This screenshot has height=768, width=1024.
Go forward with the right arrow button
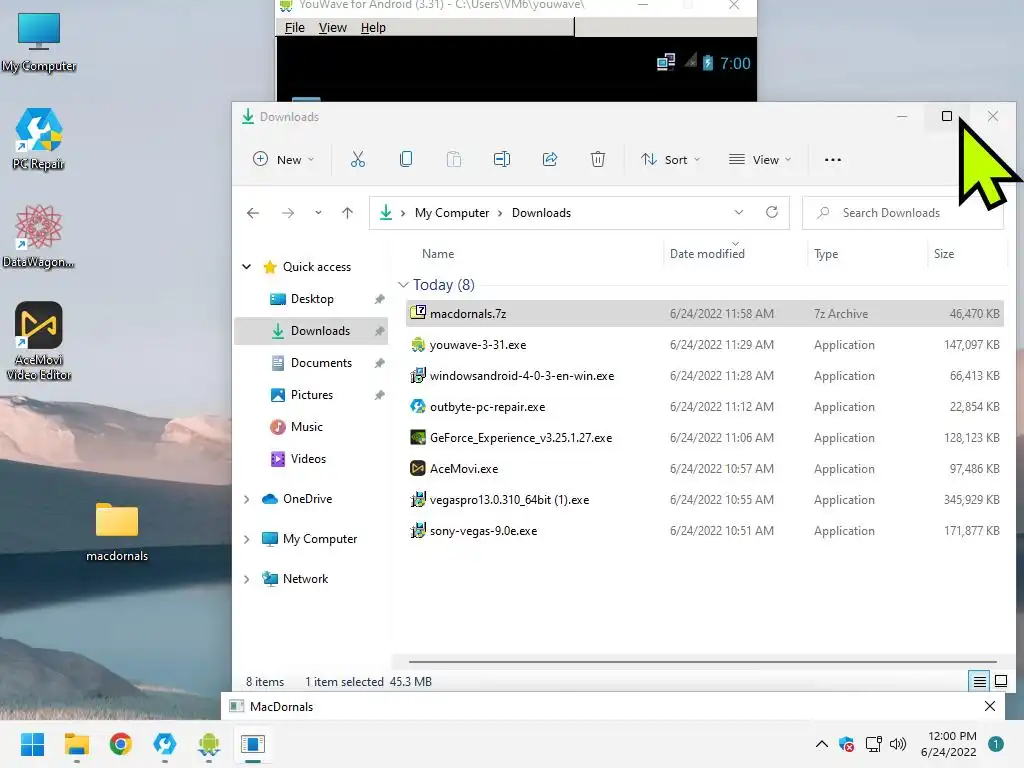click(x=288, y=213)
